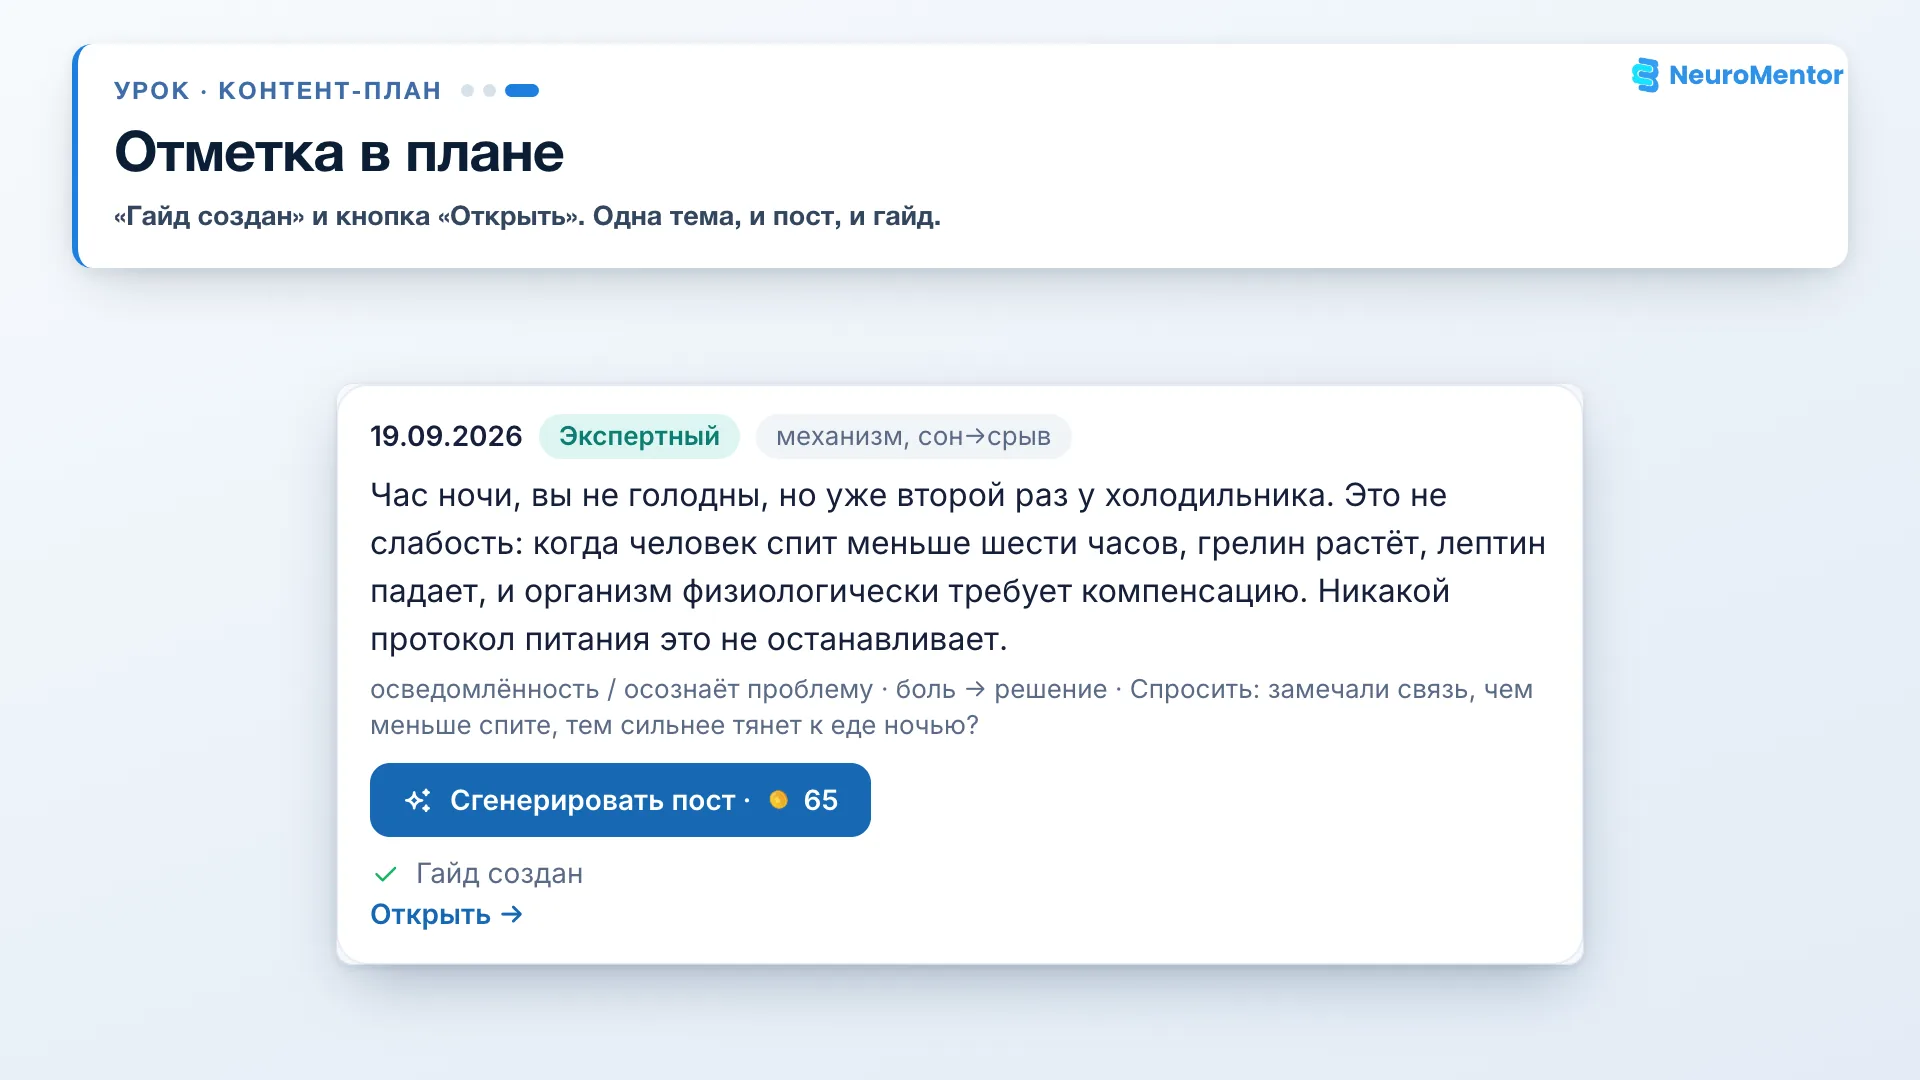Select the second gray progress dot
Viewport: 1920px width, 1080px height.
[489, 90]
